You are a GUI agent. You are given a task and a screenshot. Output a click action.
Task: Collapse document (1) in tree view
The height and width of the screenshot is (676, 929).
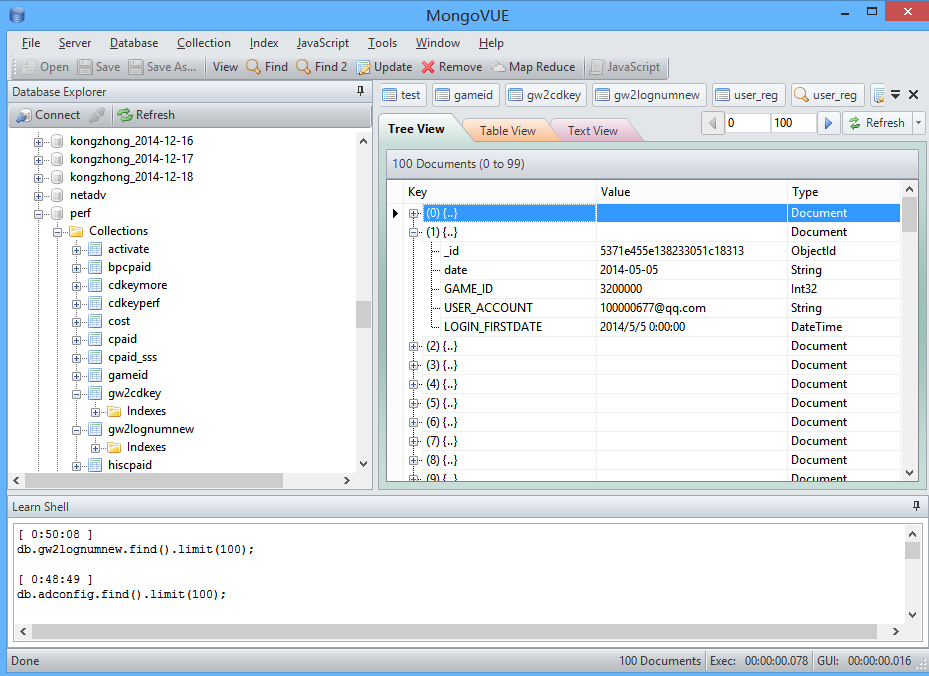414,233
